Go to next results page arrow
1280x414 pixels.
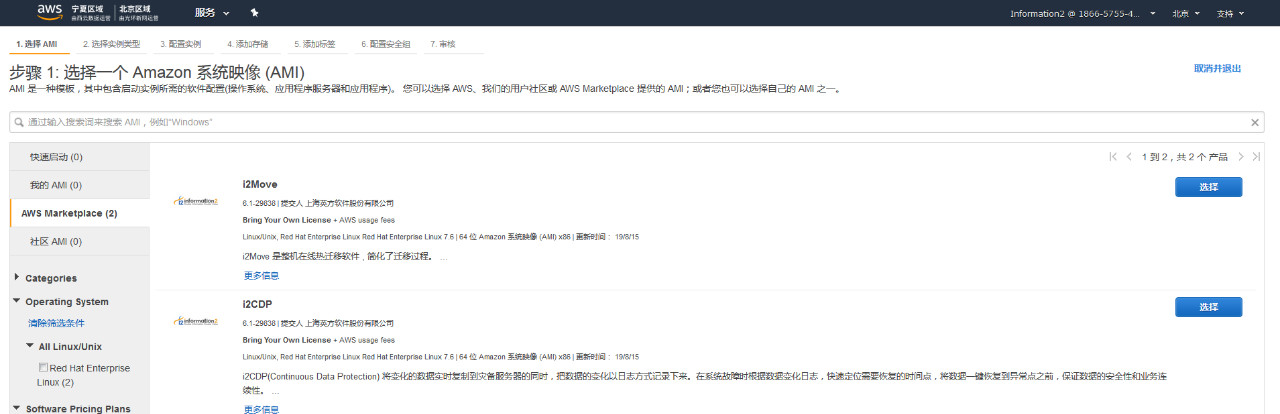1241,157
